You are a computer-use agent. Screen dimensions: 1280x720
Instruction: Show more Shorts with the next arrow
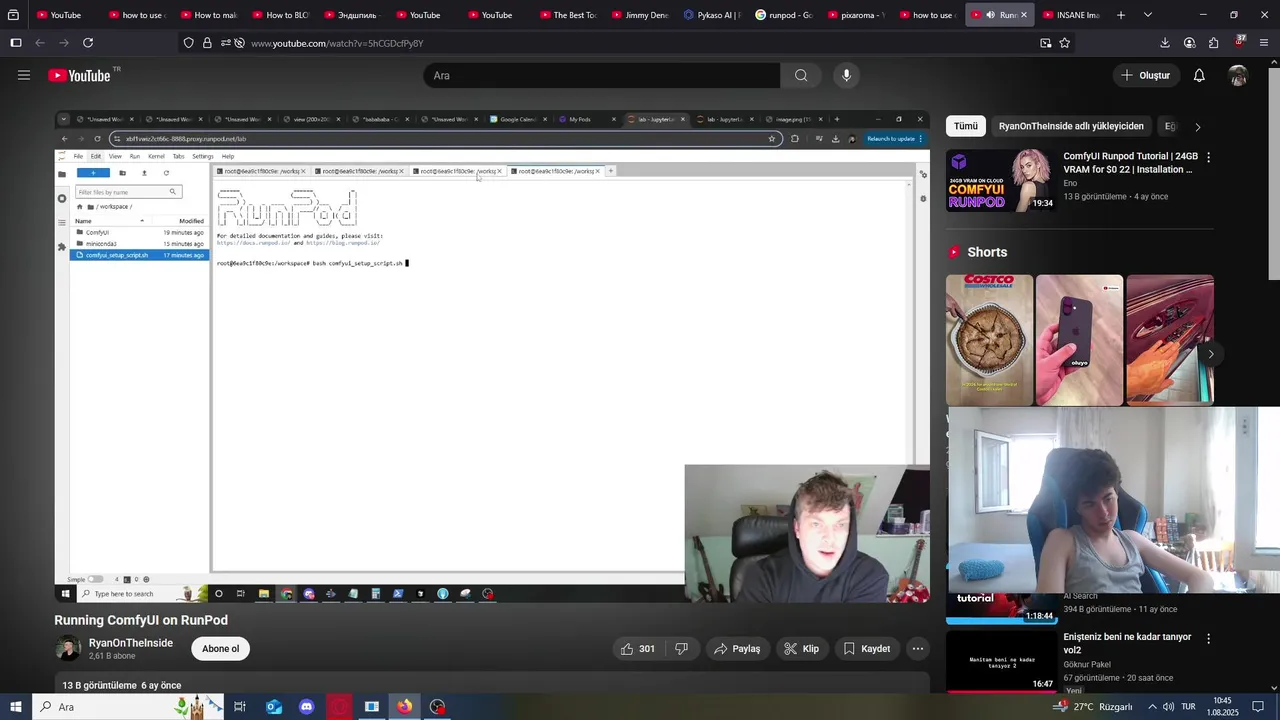point(1210,354)
